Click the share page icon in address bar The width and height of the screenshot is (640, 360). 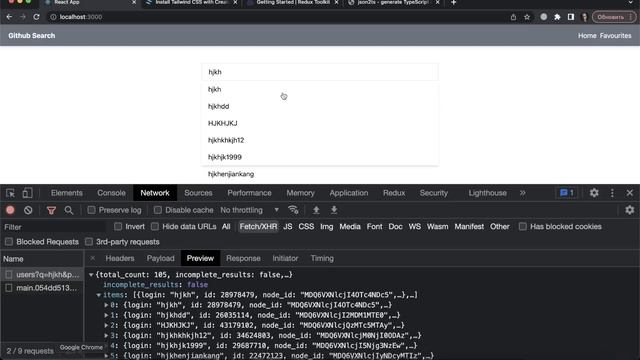513,17
